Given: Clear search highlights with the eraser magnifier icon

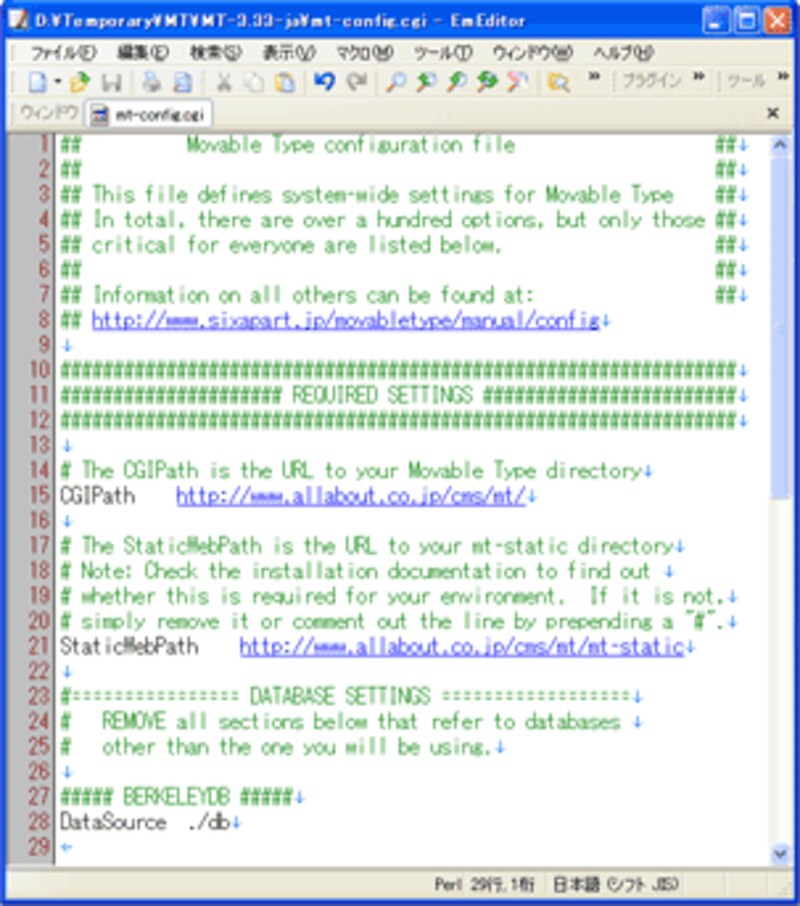Looking at the screenshot, I should (x=518, y=82).
